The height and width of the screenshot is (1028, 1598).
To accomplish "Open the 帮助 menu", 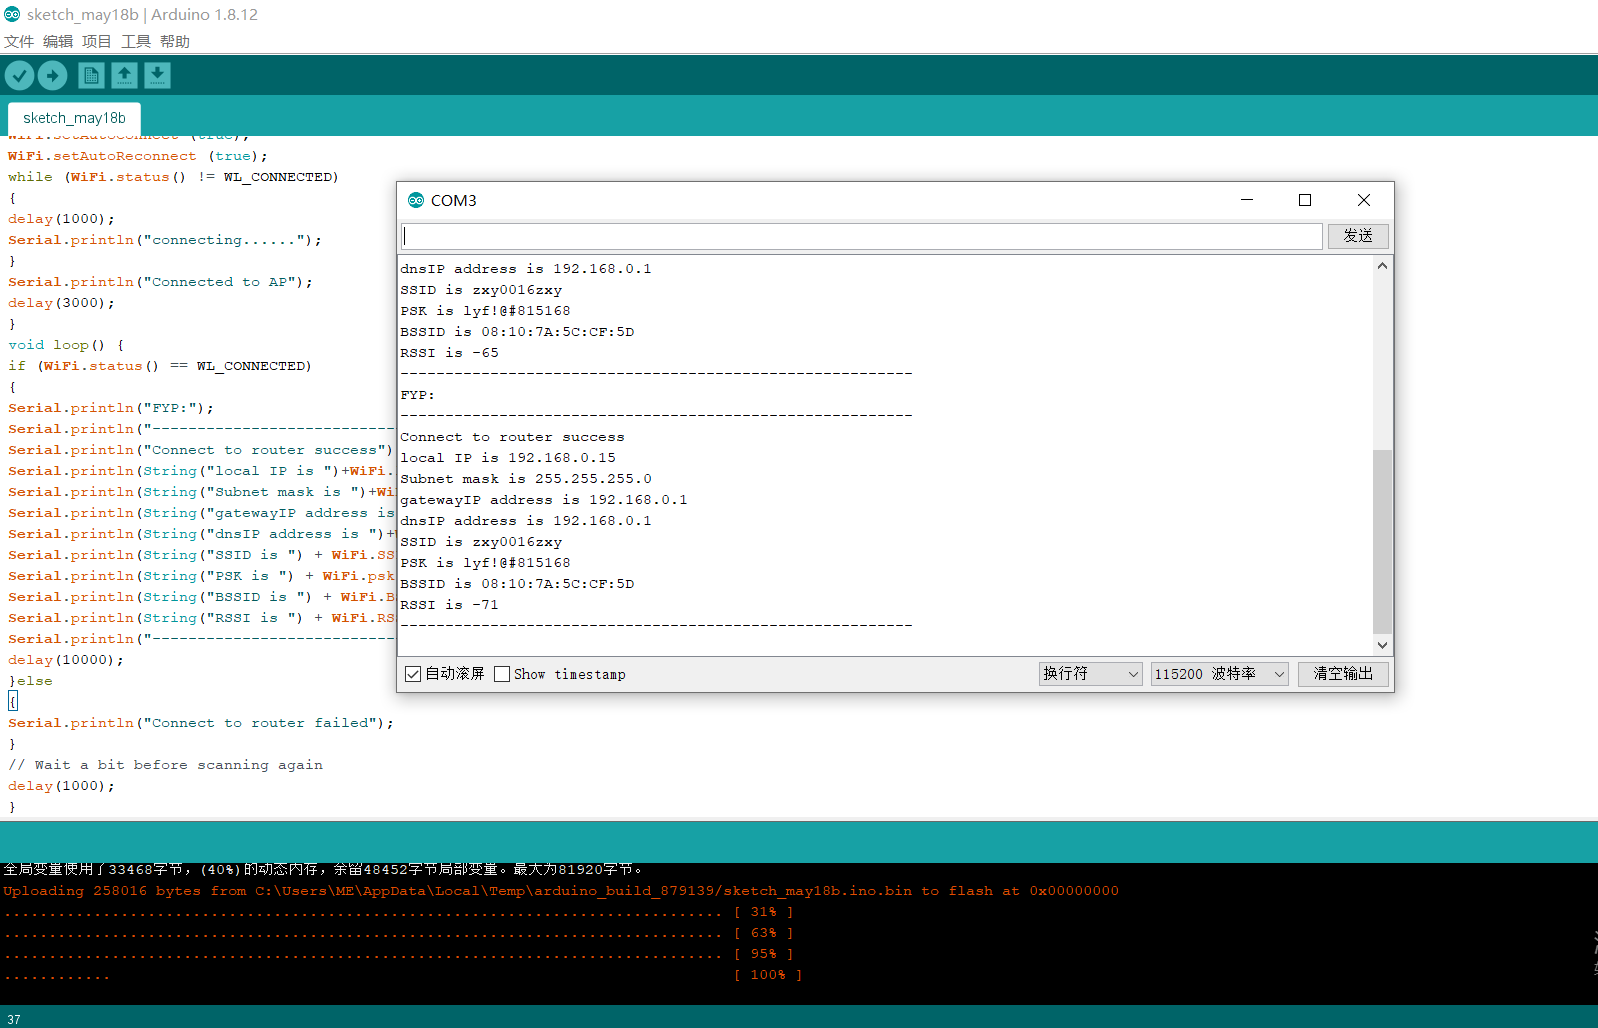I will (x=175, y=41).
